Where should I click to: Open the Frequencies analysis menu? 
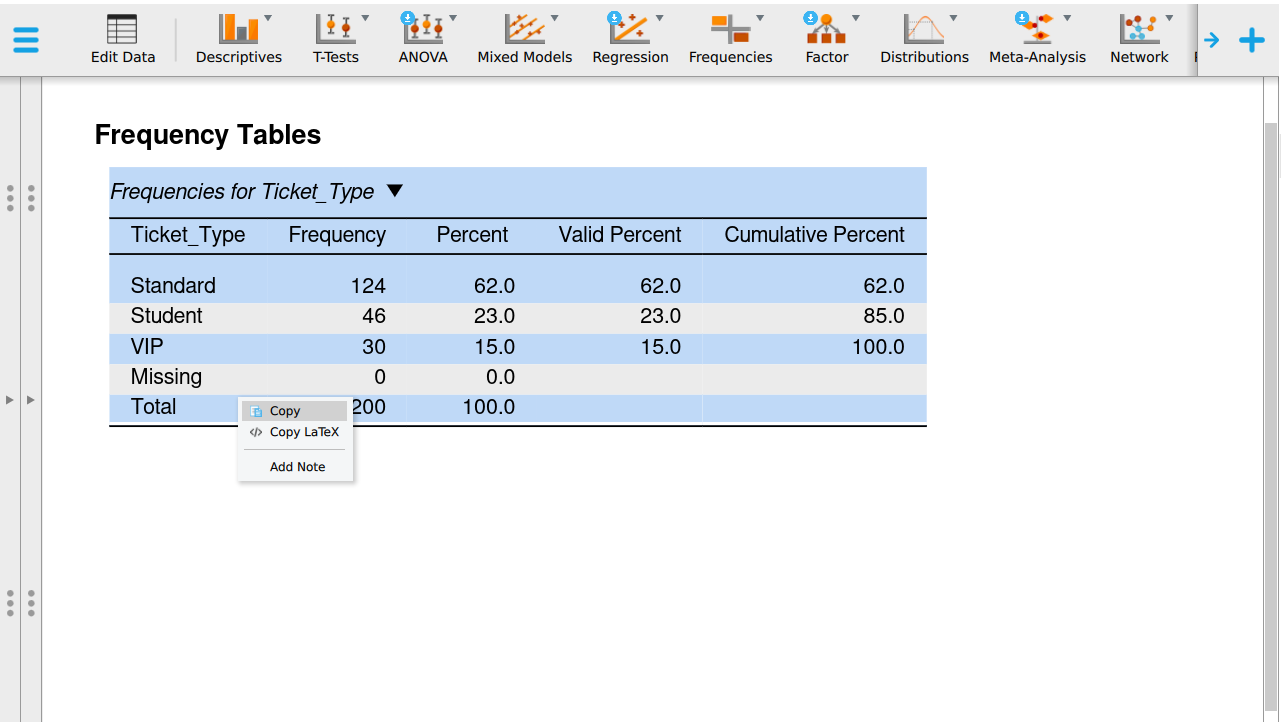pos(731,39)
